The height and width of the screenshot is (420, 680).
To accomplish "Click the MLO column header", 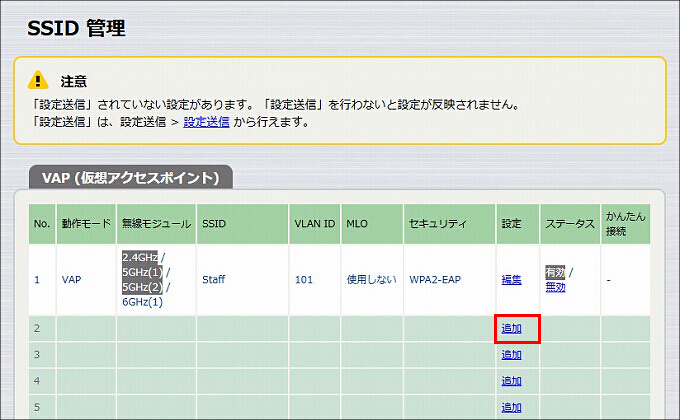I will pyautogui.click(x=372, y=224).
